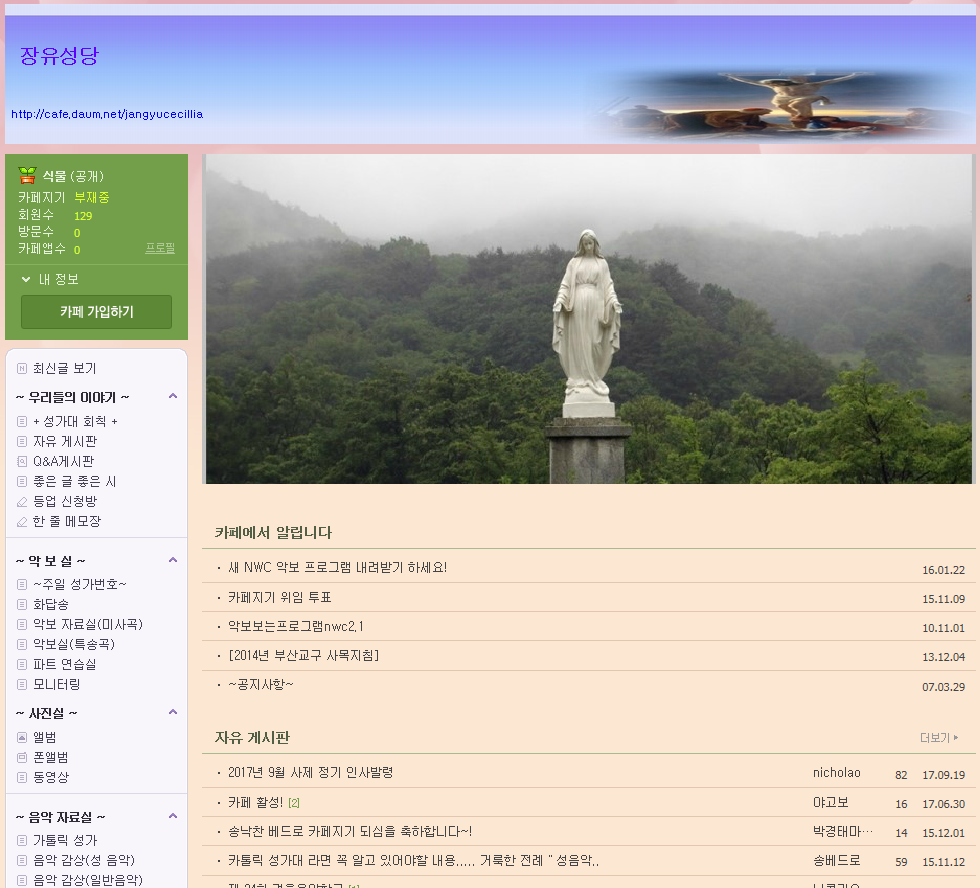Open notice [2014년 부산교구 사목지침]

[304, 656]
